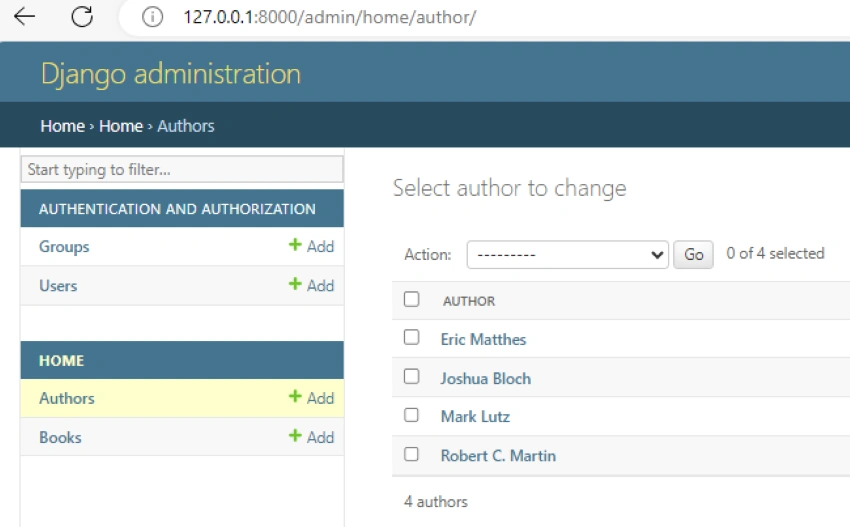Viewport: 850px width, 527px height.
Task: Open Users in the sidebar
Action: 58,286
